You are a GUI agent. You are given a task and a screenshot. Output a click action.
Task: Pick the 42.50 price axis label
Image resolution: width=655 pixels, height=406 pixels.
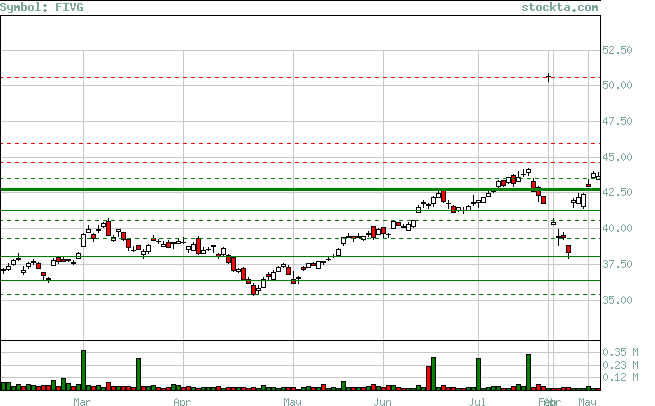point(617,192)
